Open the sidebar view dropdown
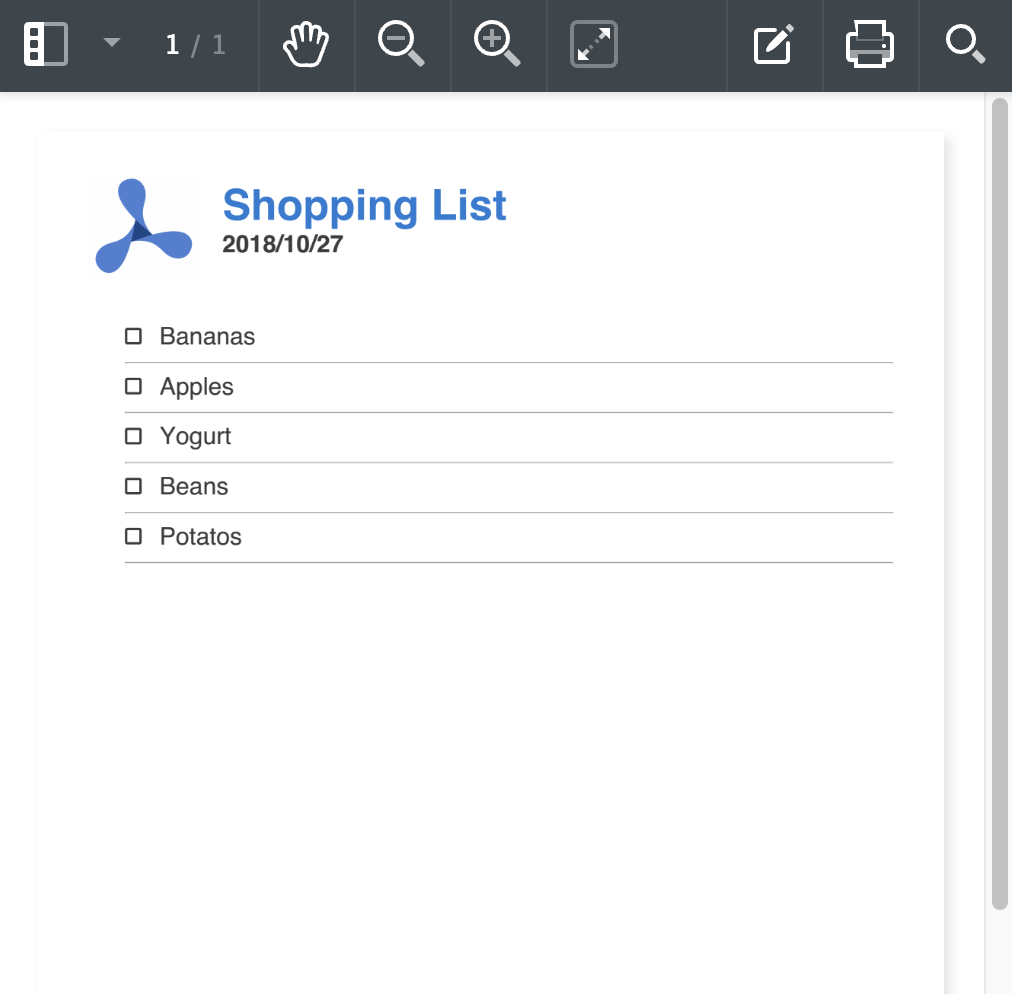This screenshot has height=994, width=1012. pyautogui.click(x=111, y=43)
